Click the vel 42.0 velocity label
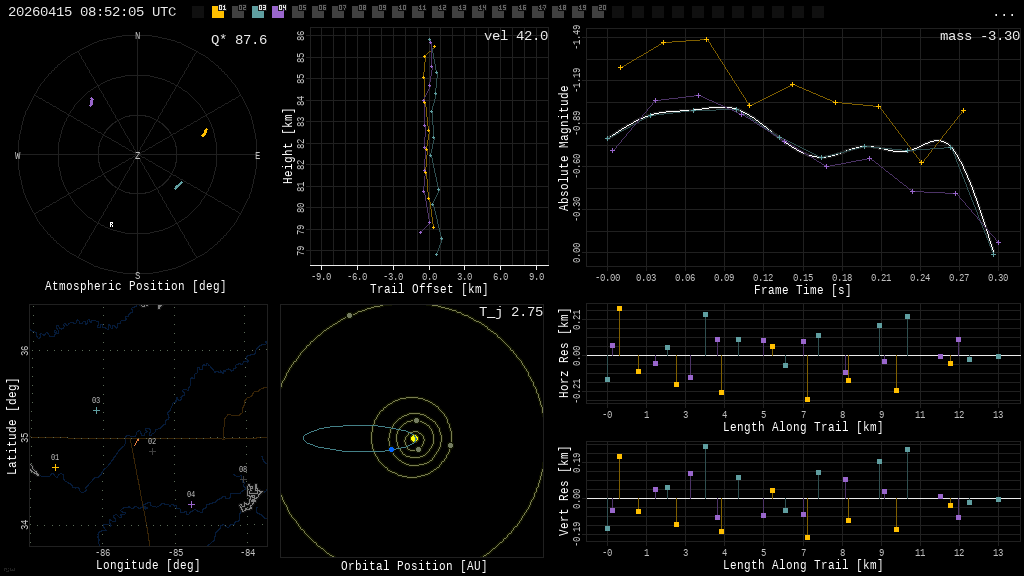 [x=515, y=36]
